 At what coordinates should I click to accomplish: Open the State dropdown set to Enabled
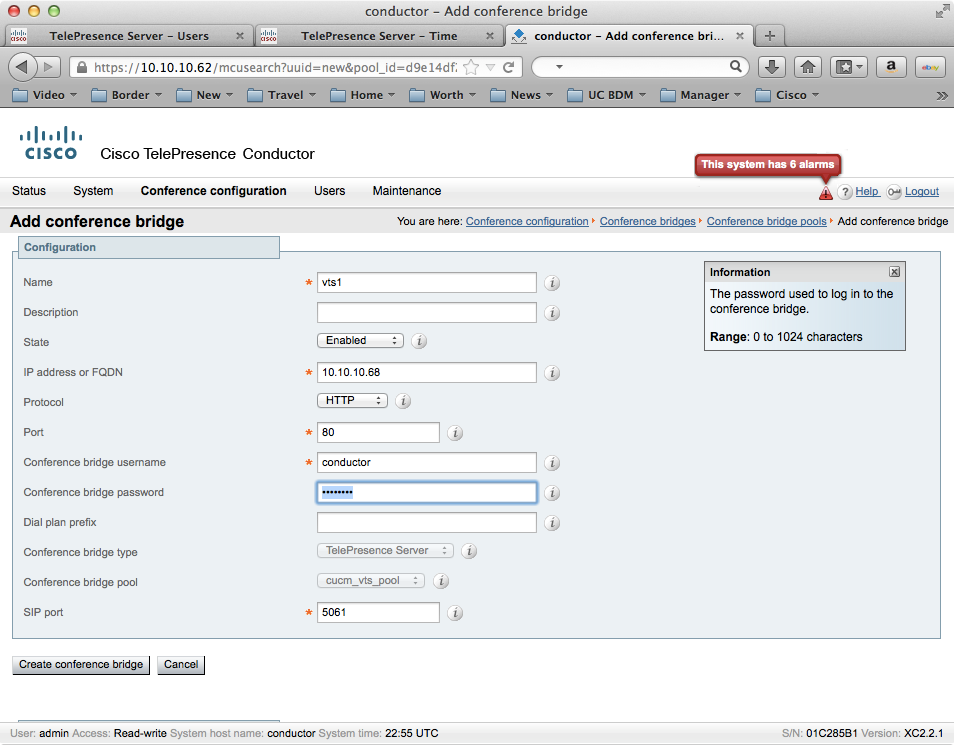tap(360, 341)
